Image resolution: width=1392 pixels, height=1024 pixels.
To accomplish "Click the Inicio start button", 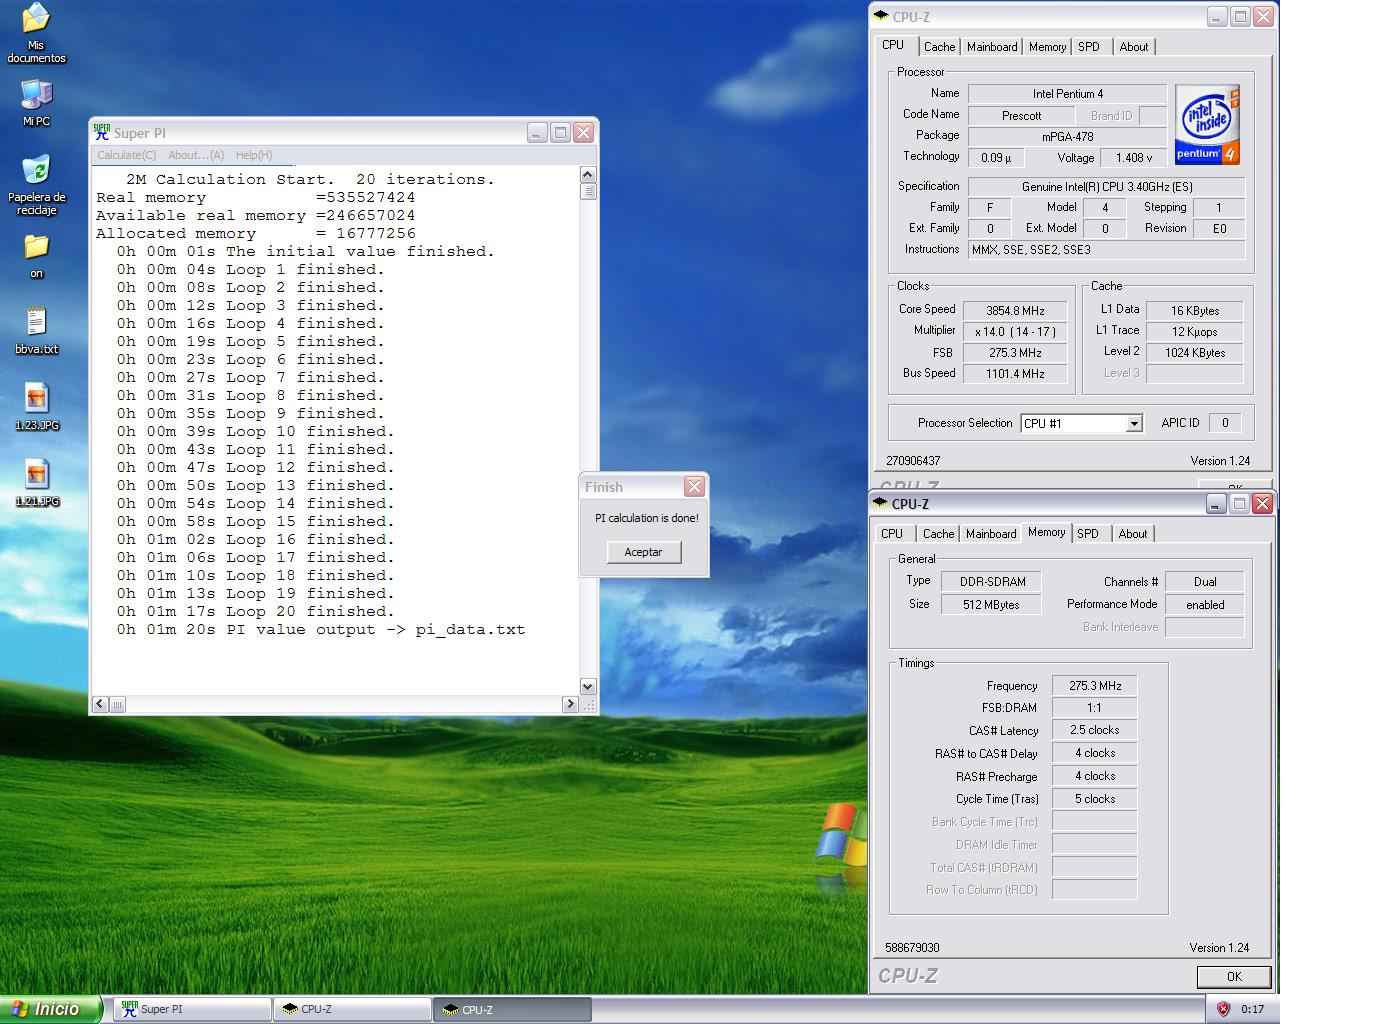I will point(50,1009).
